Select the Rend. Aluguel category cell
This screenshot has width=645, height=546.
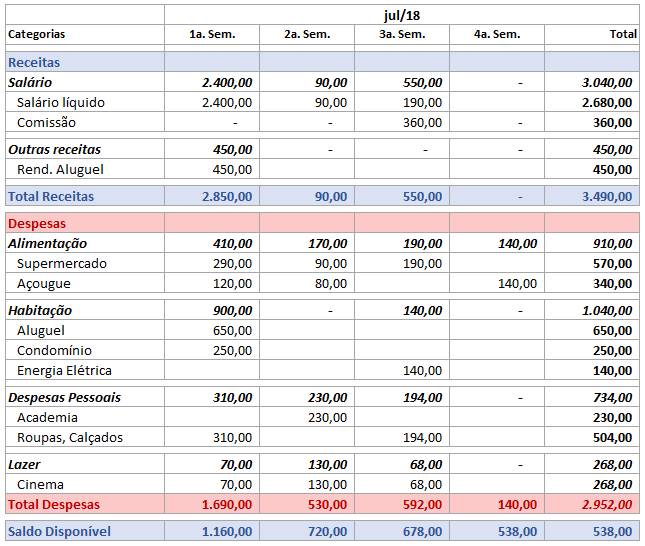click(x=61, y=169)
